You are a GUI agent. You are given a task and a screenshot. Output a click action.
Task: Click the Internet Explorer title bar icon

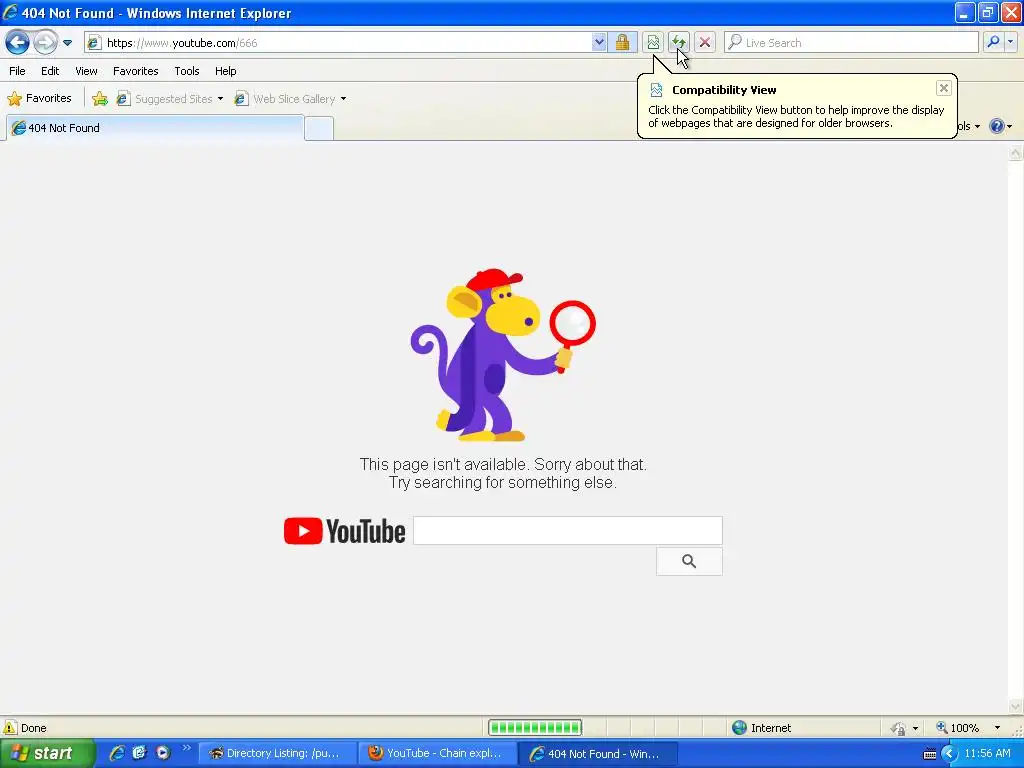coord(10,12)
